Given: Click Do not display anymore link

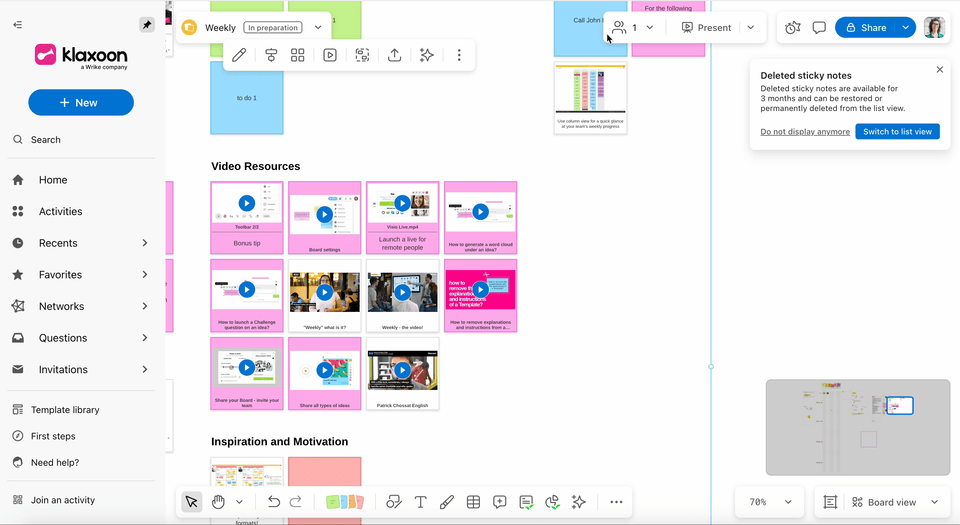Looking at the screenshot, I should (805, 132).
